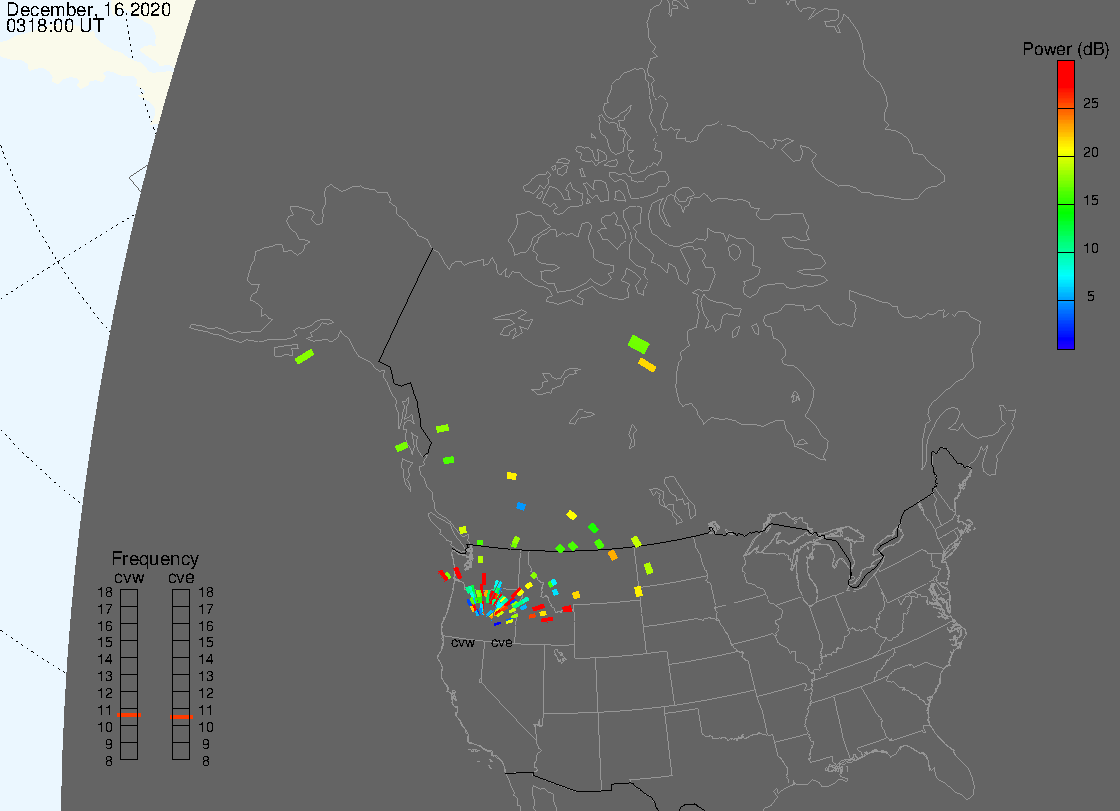Click the 0318:00 UT time stamp

(55, 26)
